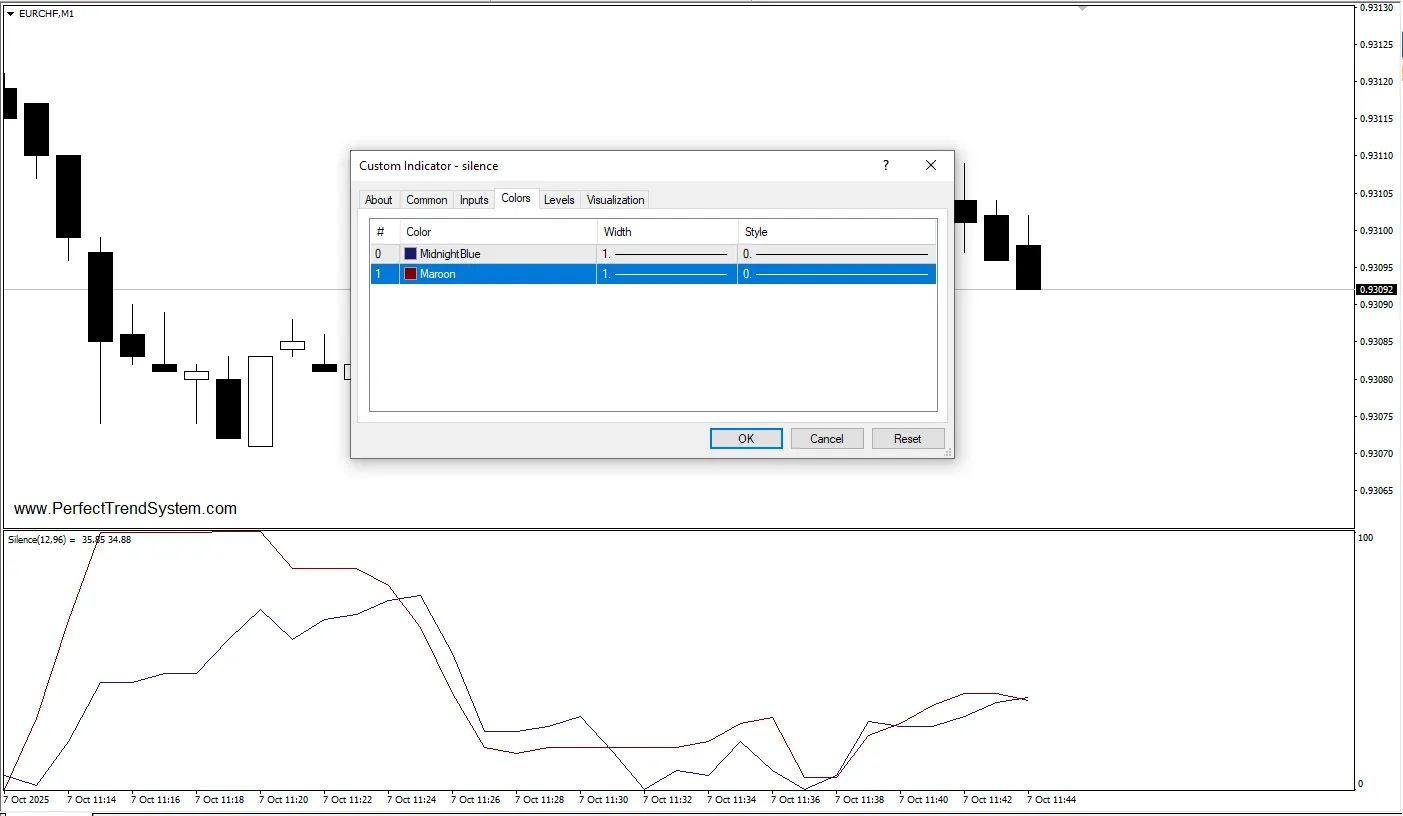Image resolution: width=1403 pixels, height=816 pixels.
Task: Open style selector for Maroon line
Action: pos(837,274)
